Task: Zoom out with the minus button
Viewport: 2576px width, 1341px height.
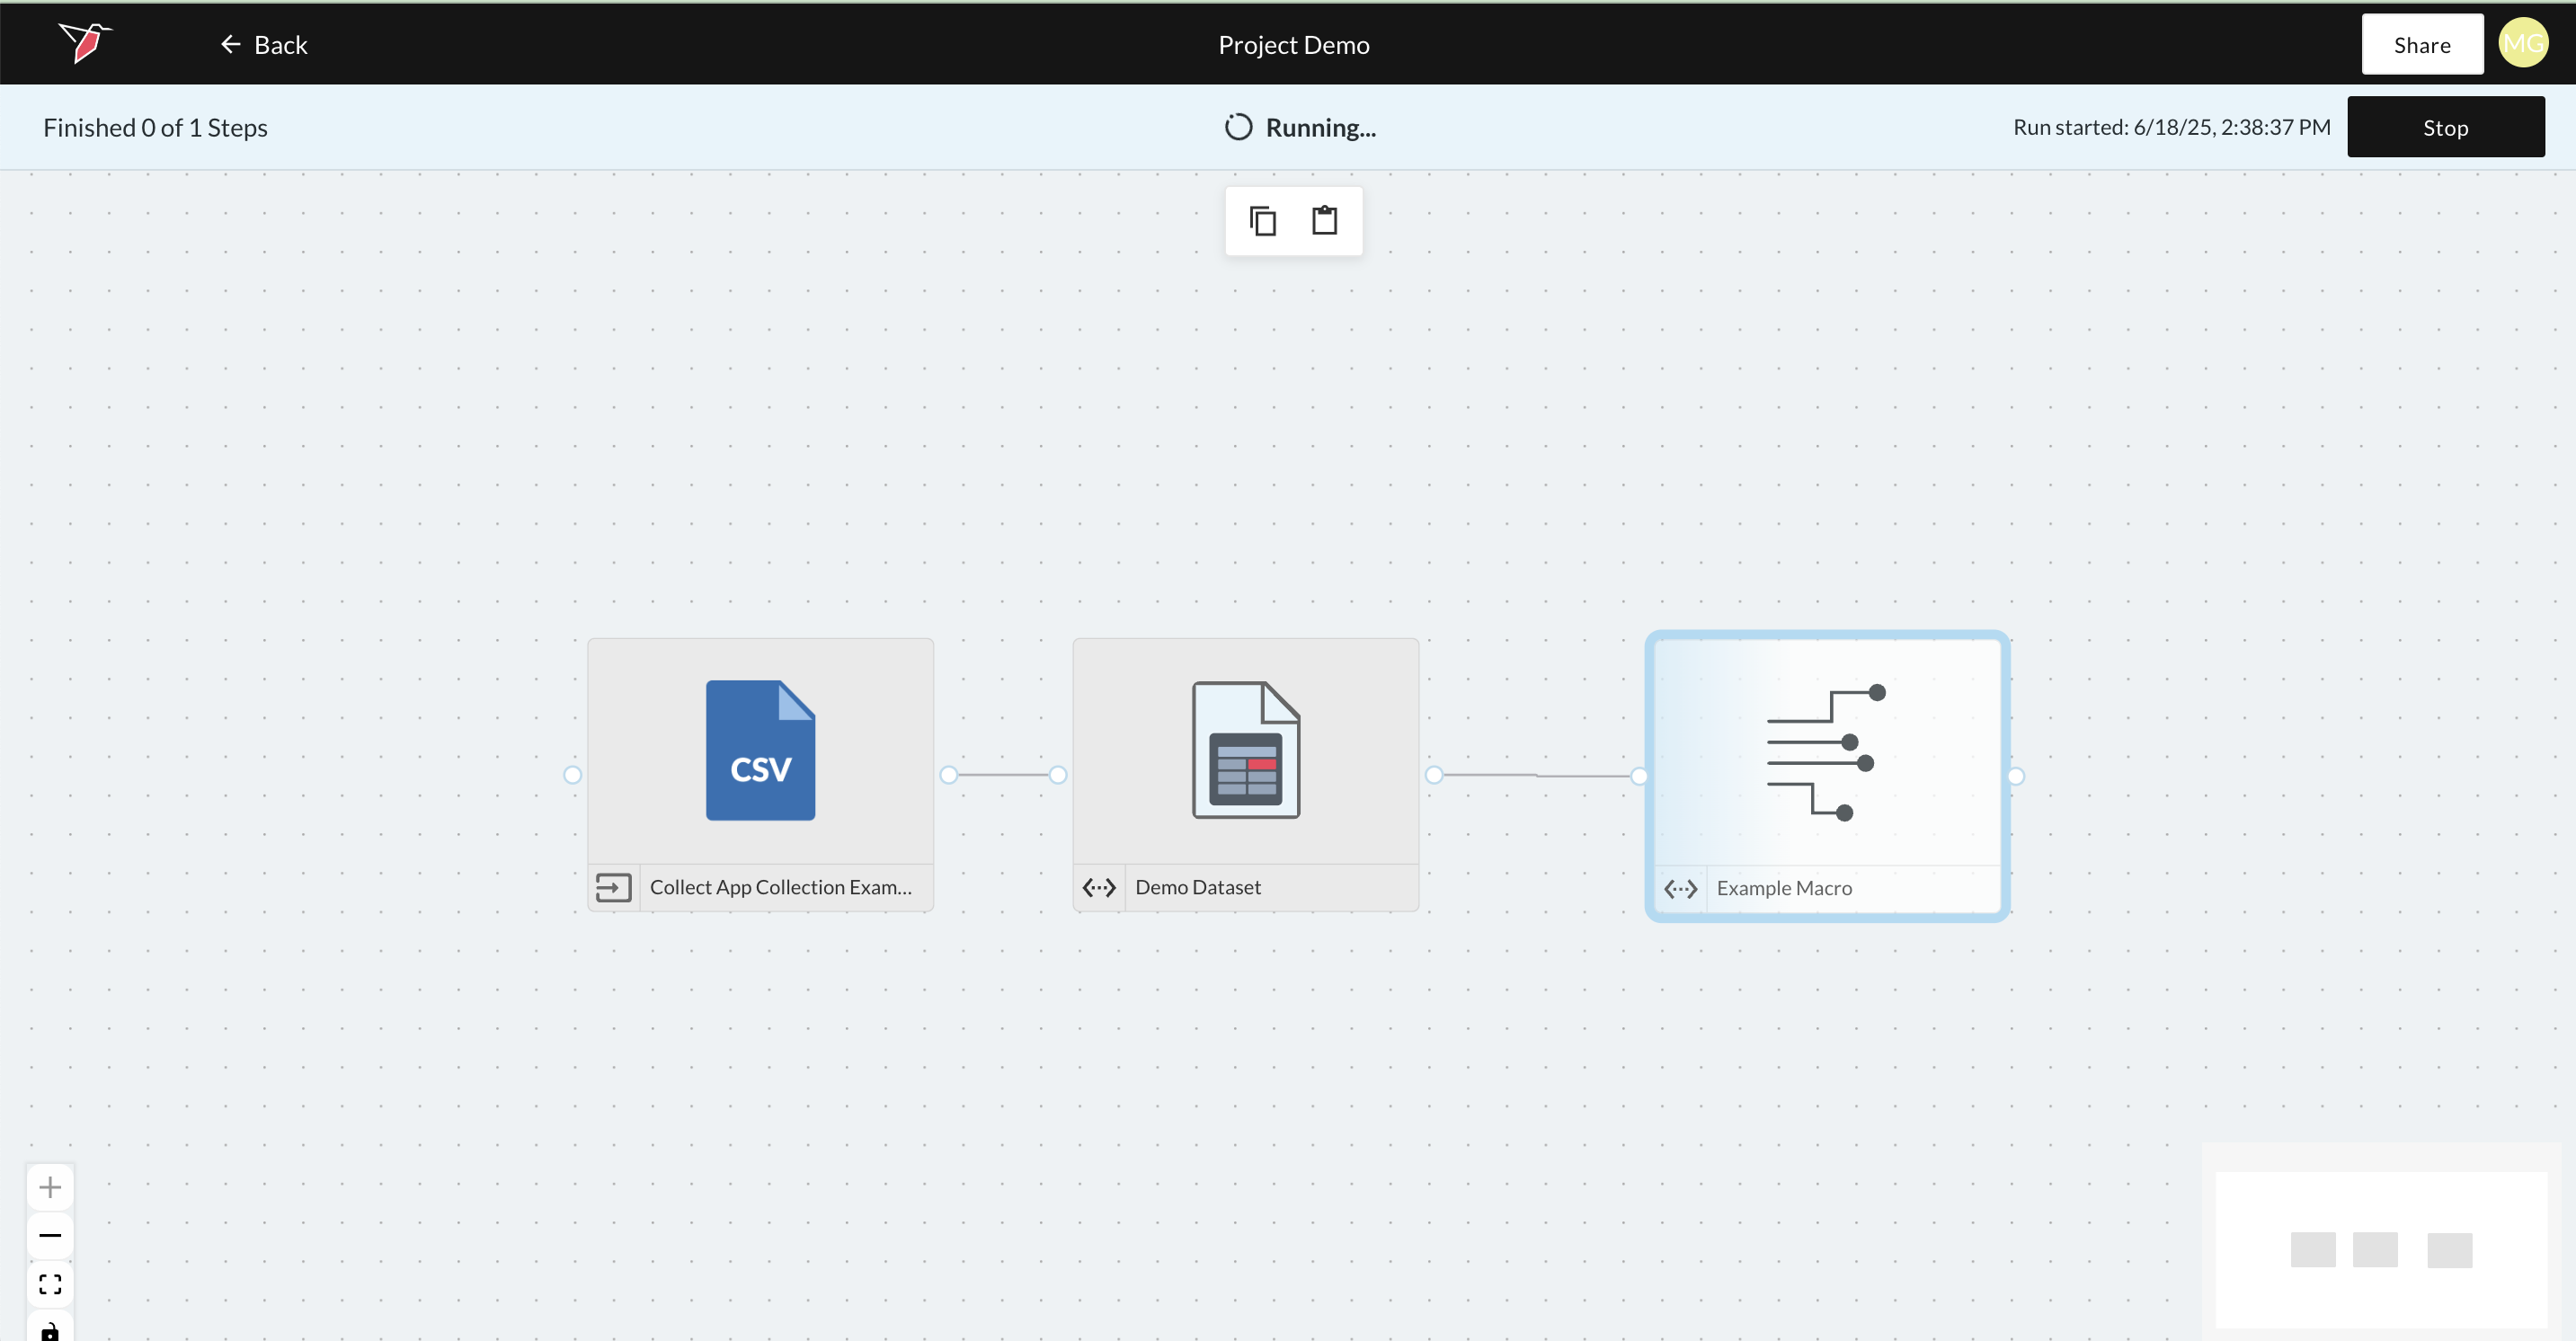Action: coord(50,1236)
